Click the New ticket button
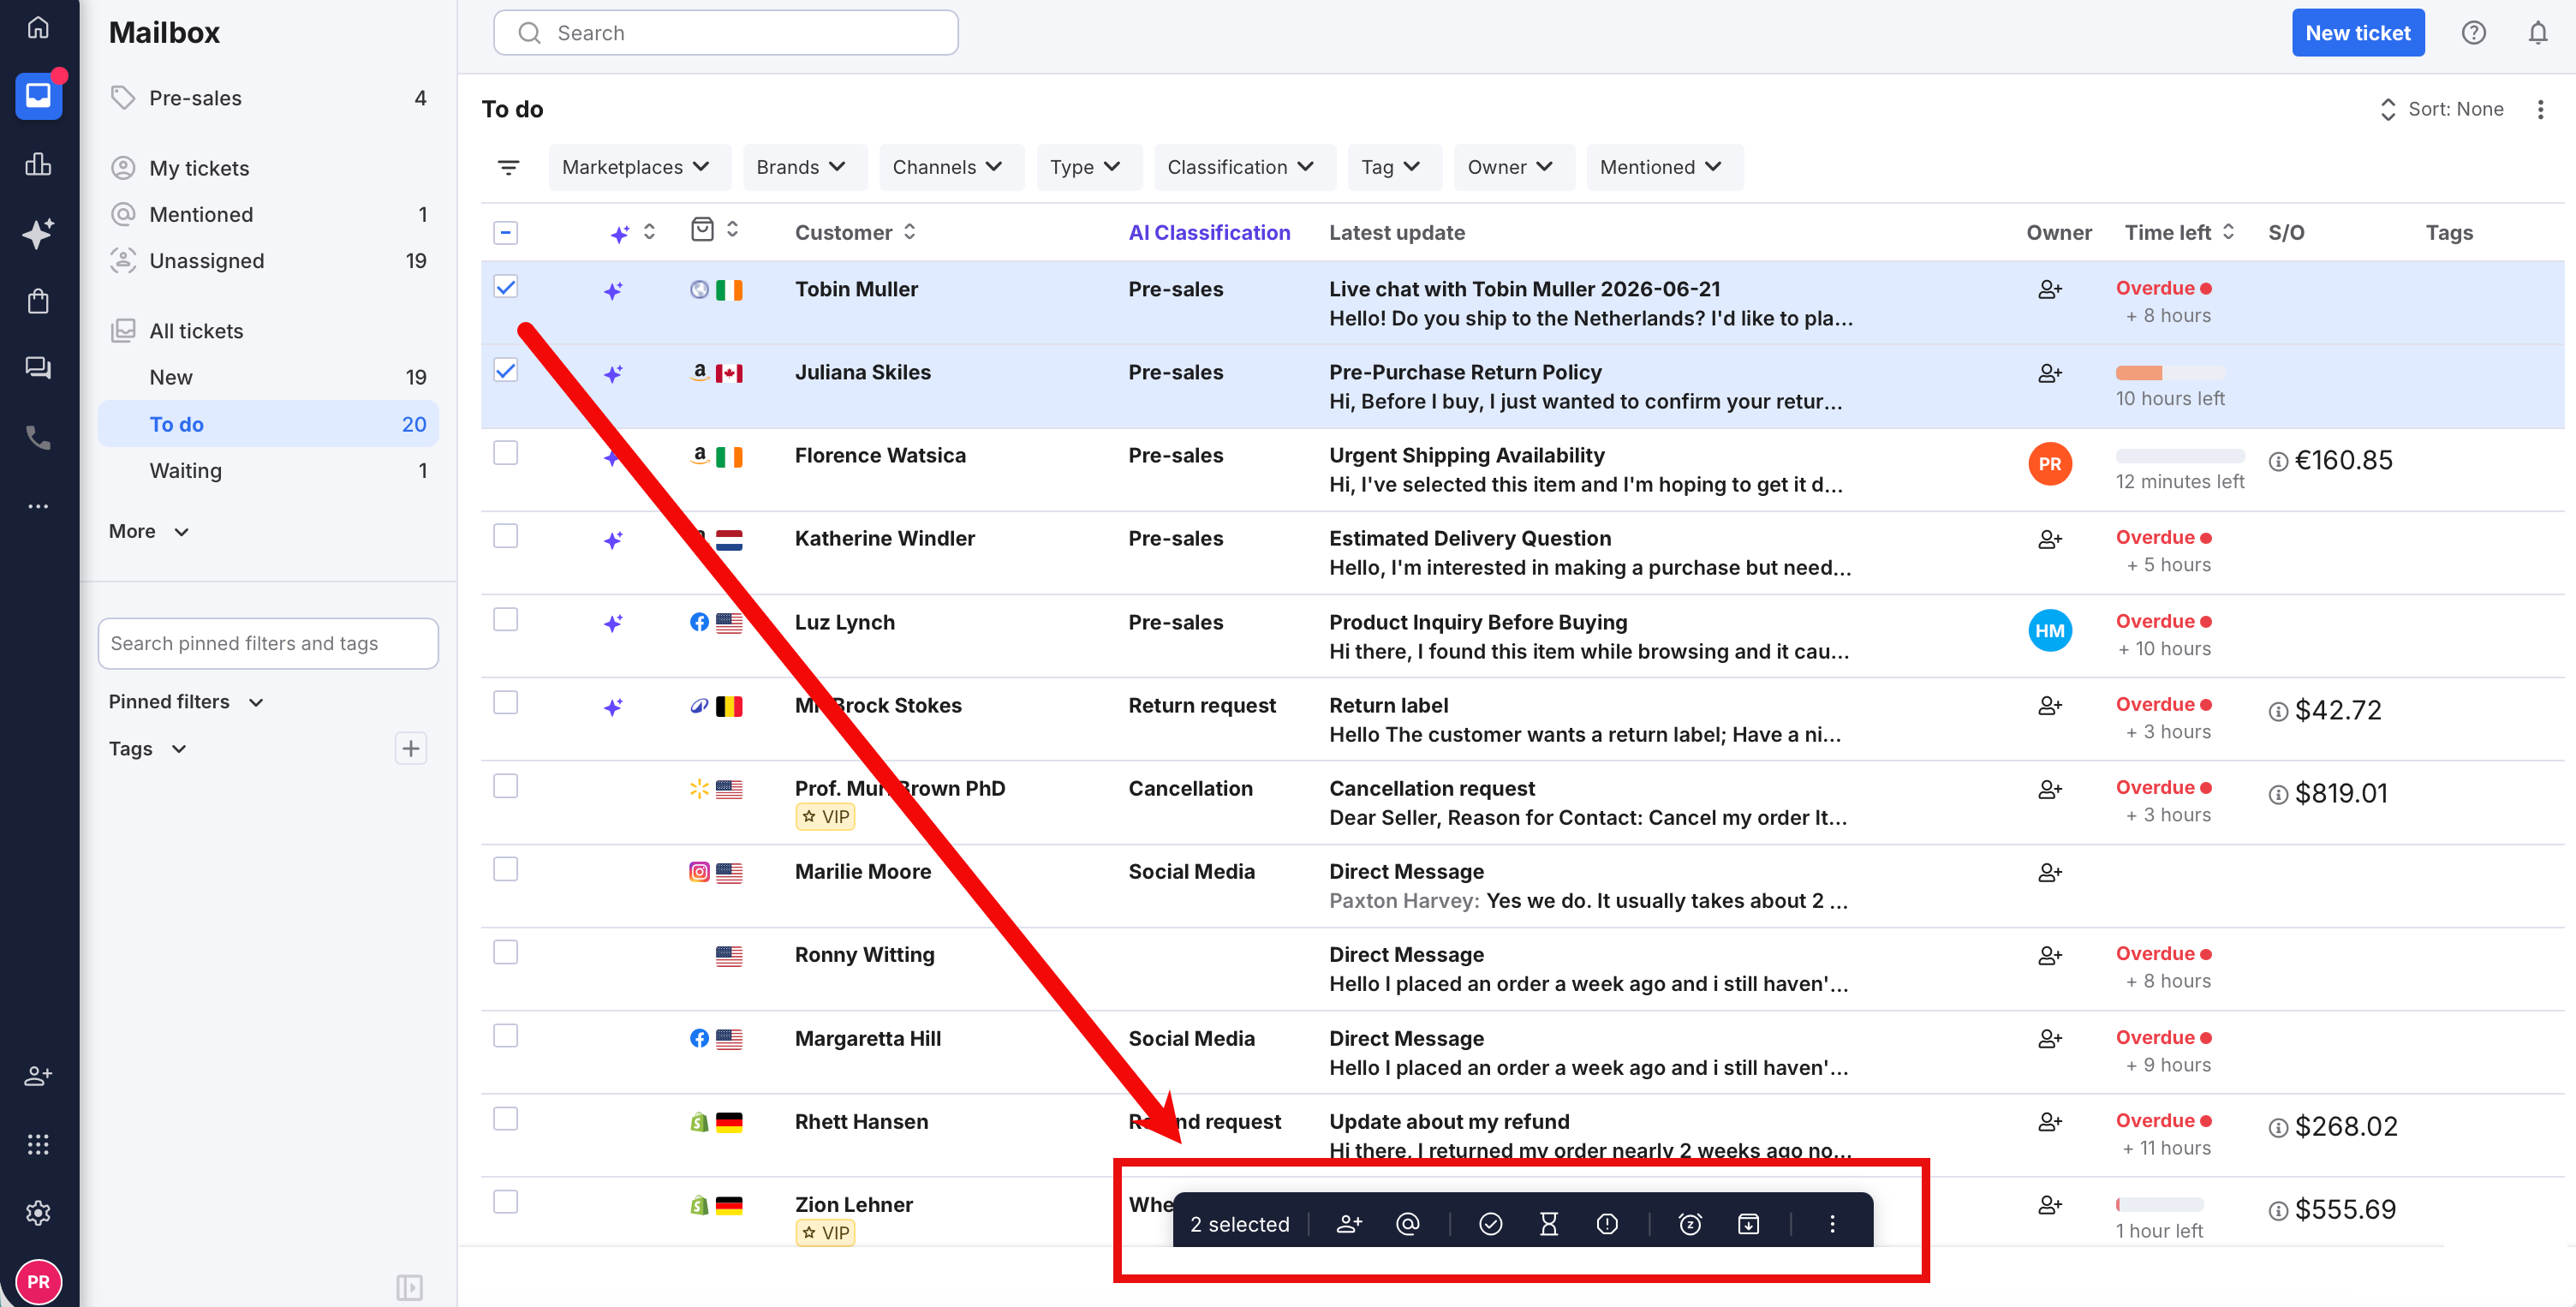The width and height of the screenshot is (2576, 1307). tap(2357, 33)
